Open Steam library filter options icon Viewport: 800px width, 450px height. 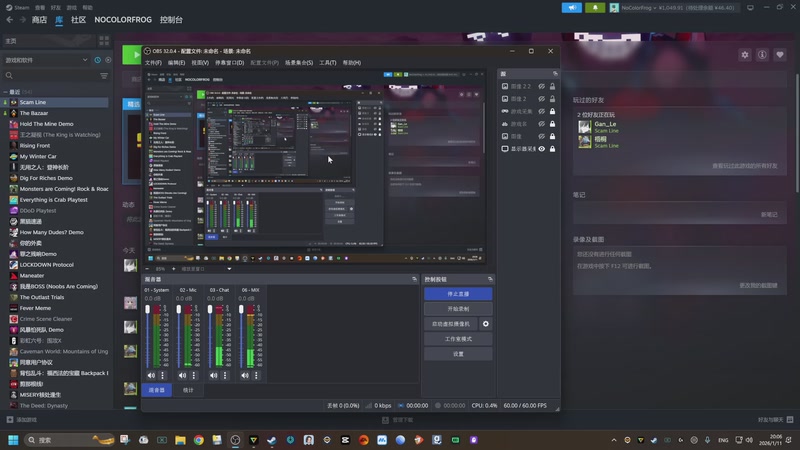click(104, 76)
